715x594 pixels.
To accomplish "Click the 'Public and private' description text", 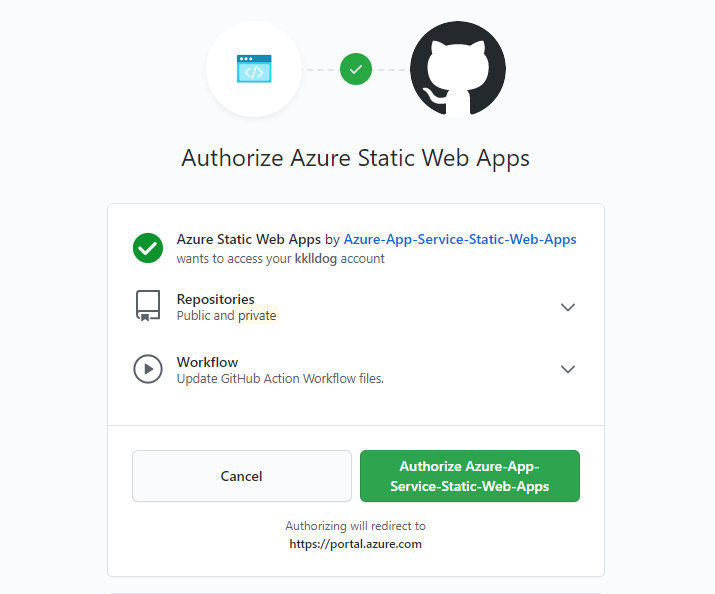I will click(227, 315).
